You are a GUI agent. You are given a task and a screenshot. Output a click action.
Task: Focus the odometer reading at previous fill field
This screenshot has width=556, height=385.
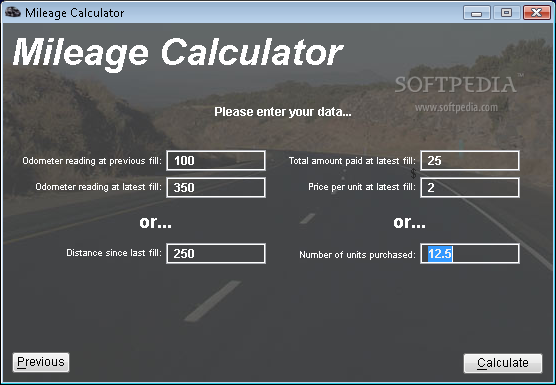pos(216,161)
